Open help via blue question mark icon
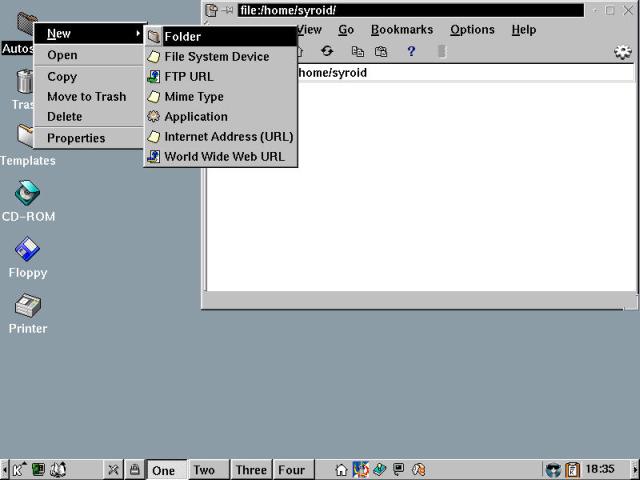This screenshot has width=640, height=480. coord(411,51)
